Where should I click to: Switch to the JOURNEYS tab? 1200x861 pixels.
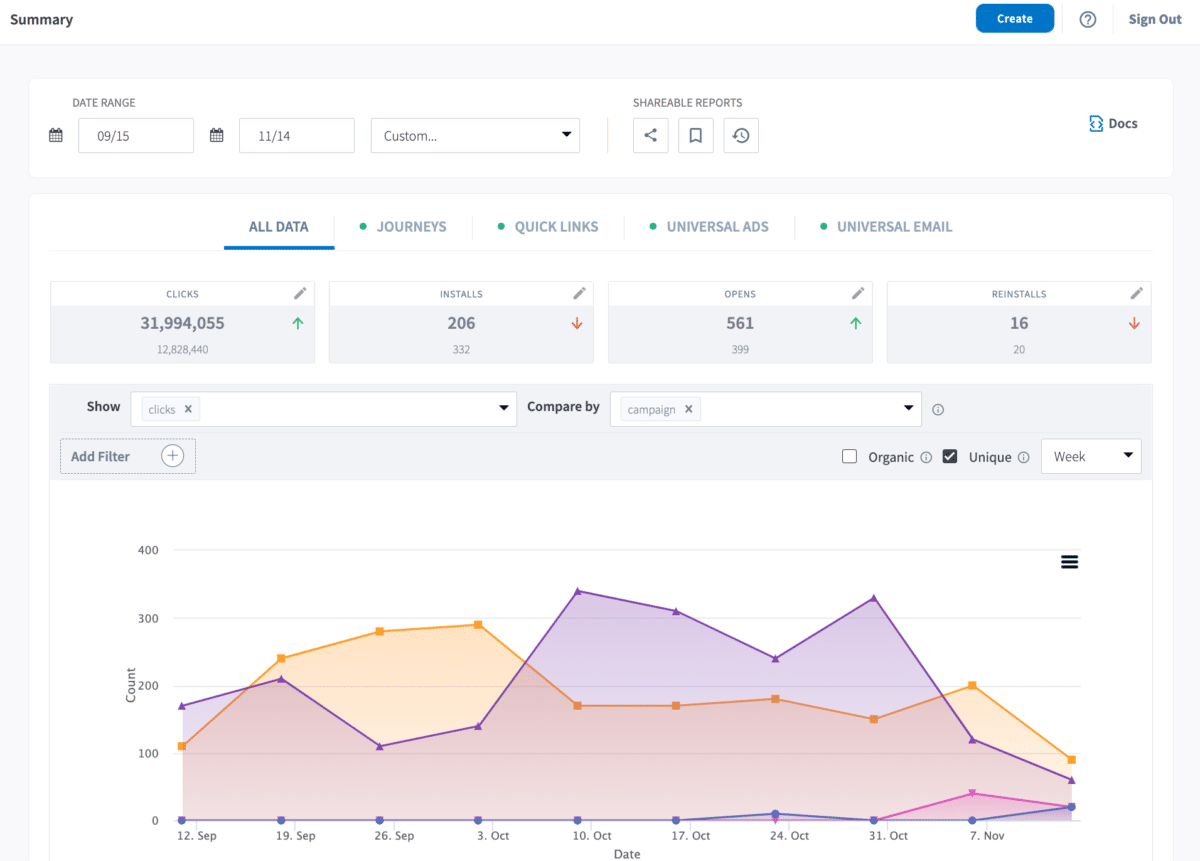411,227
